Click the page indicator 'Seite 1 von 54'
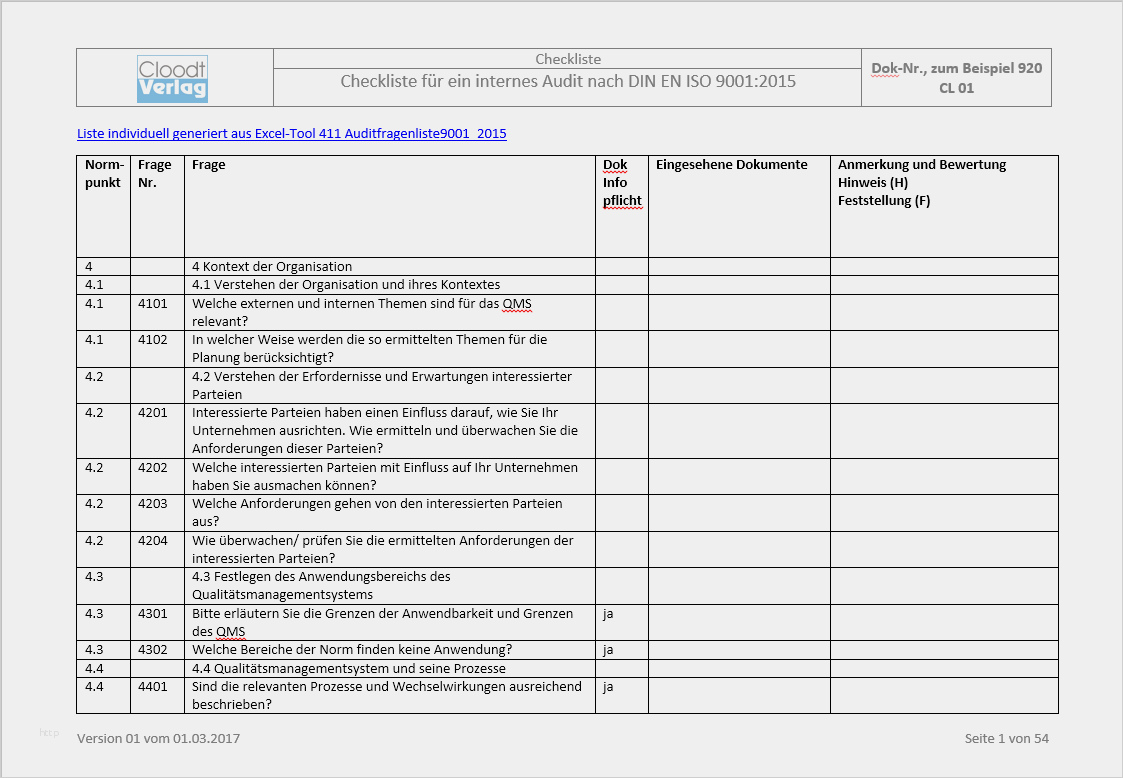This screenshot has width=1123, height=778. pos(1006,739)
